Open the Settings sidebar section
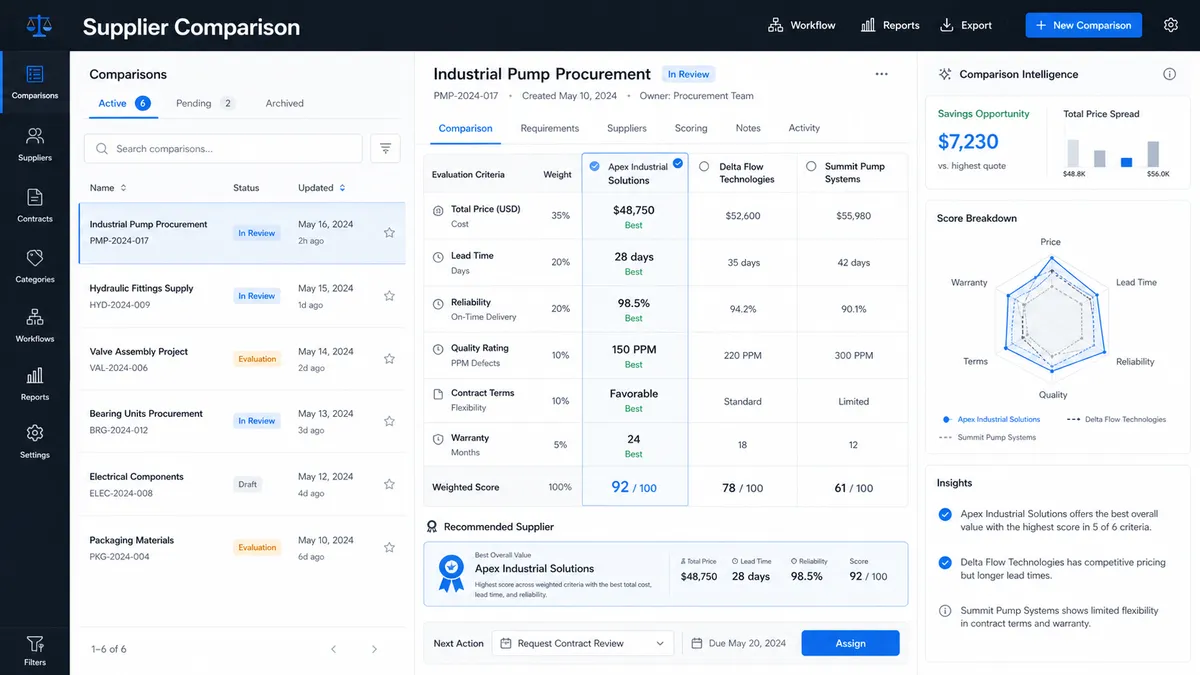 coord(35,441)
